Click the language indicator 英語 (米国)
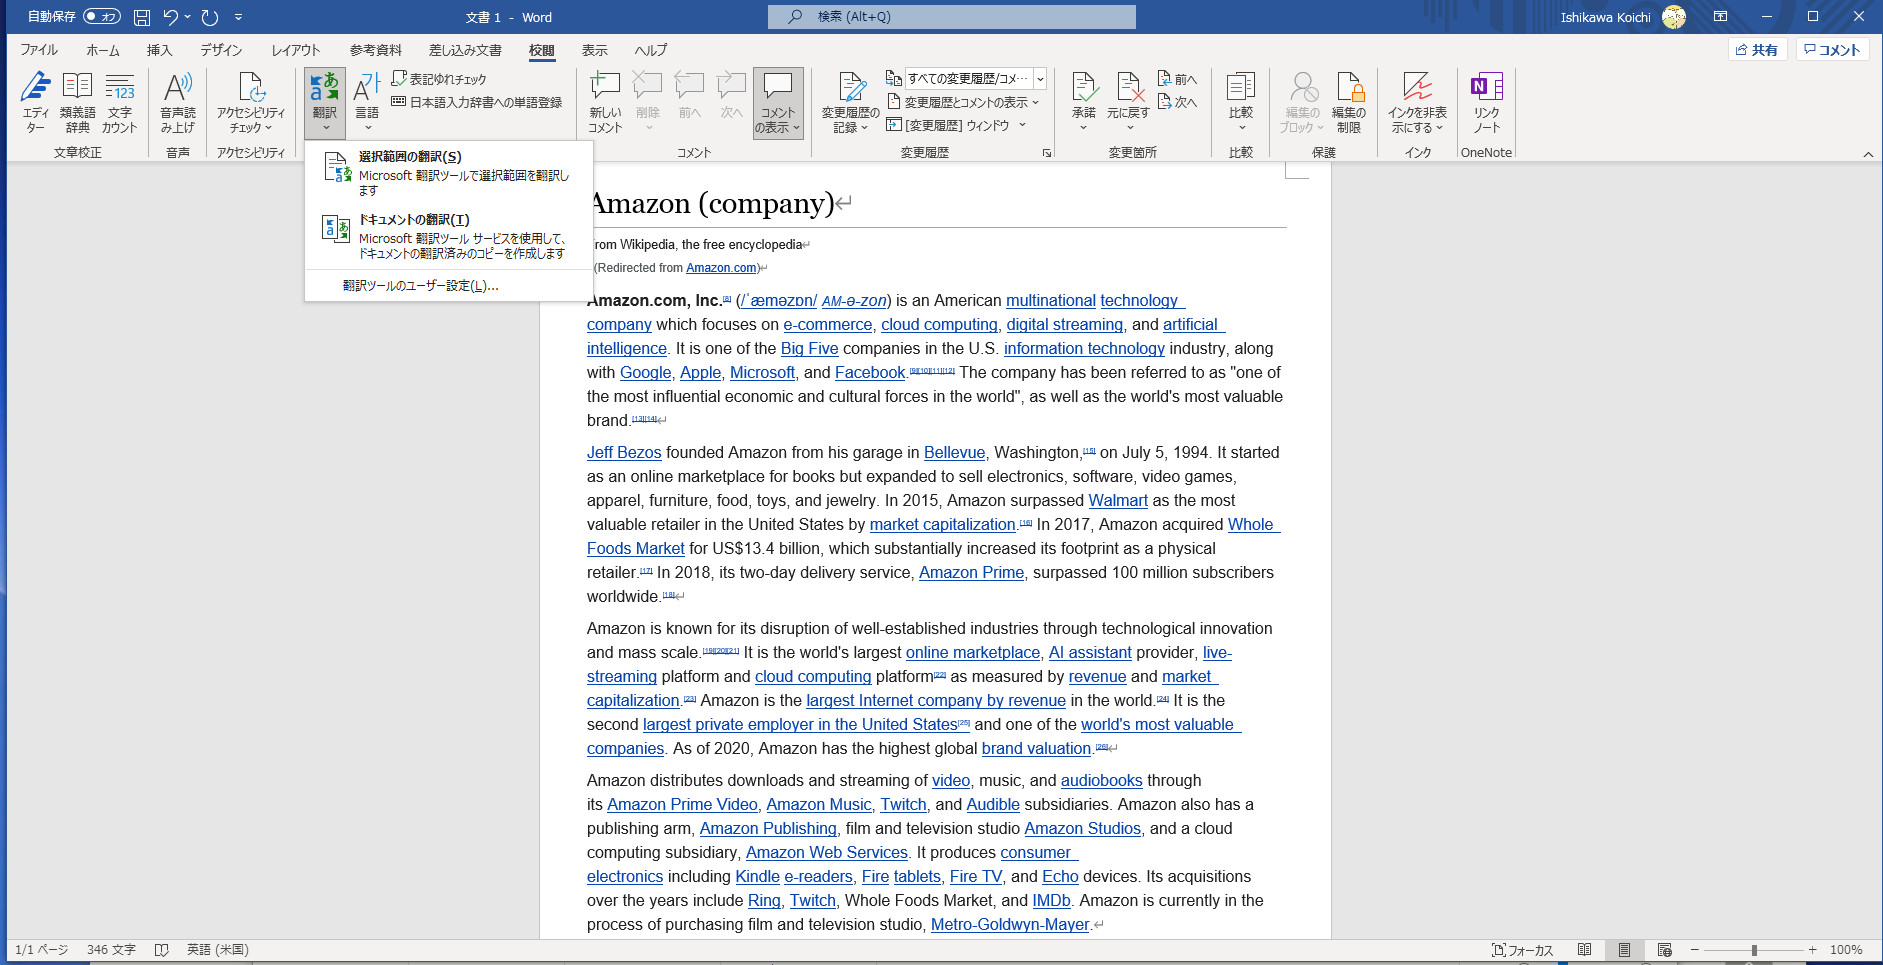 (217, 950)
